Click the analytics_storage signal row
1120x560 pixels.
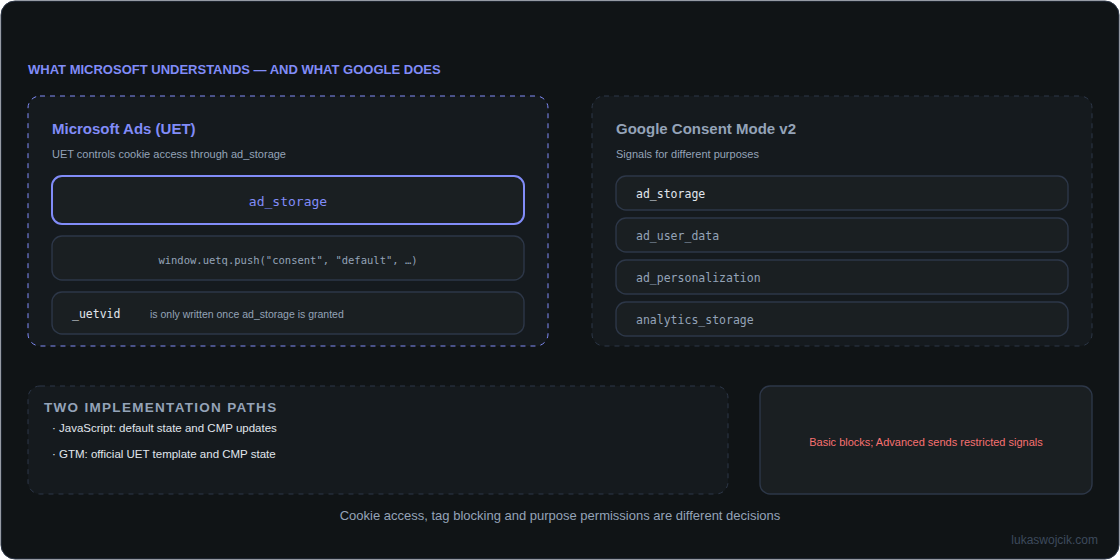point(842,319)
